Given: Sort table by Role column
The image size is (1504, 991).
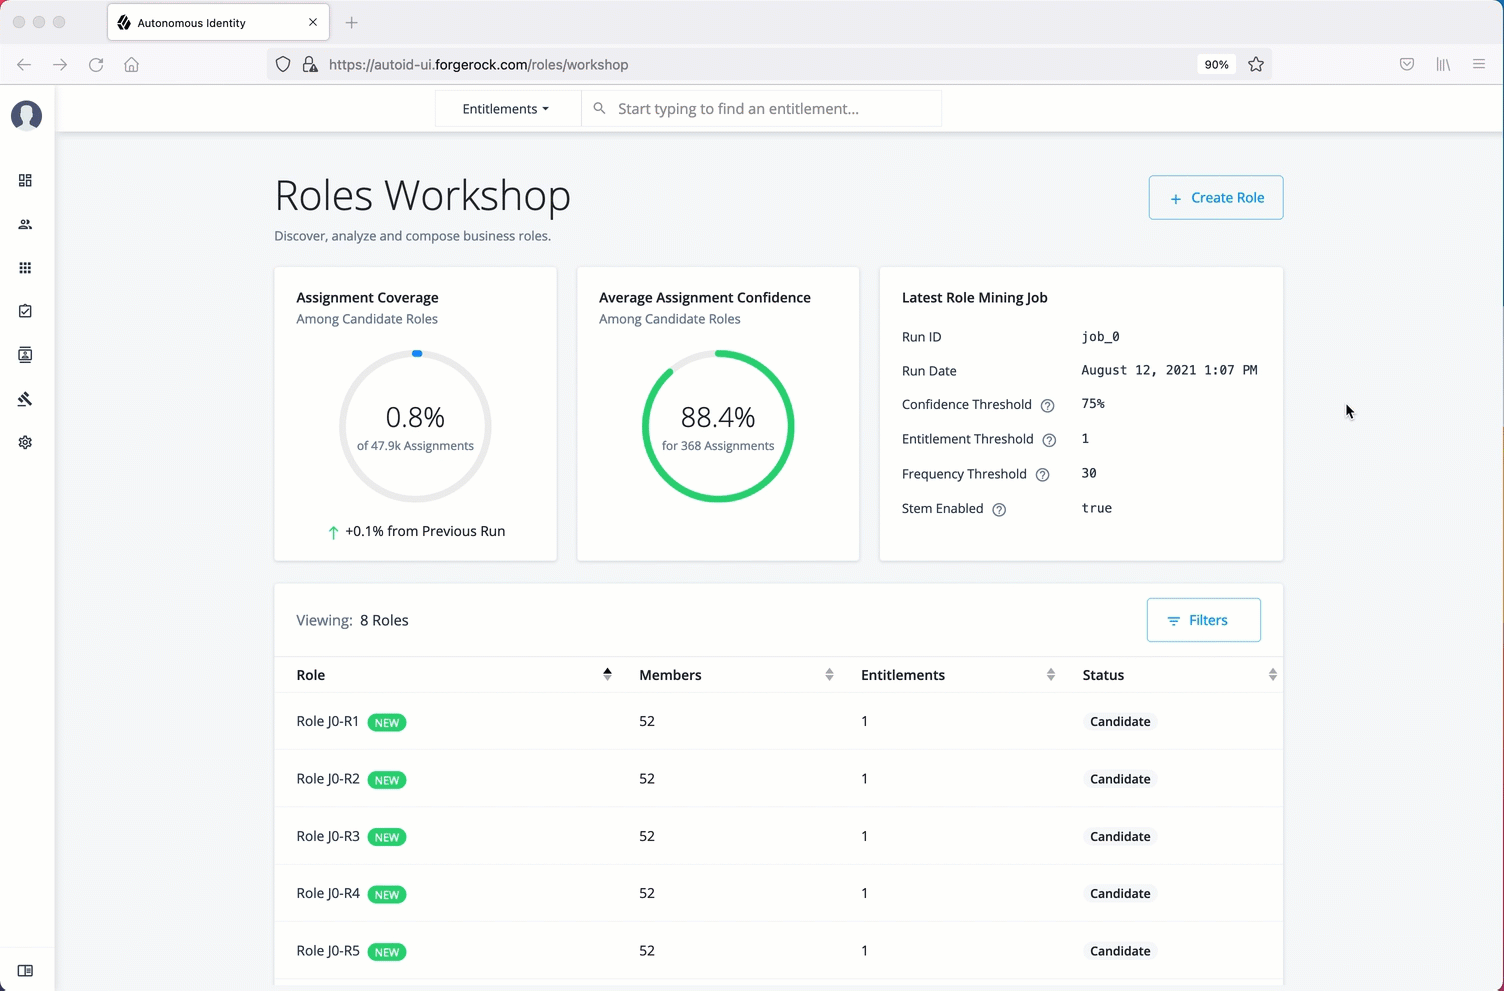Looking at the screenshot, I should tap(606, 675).
